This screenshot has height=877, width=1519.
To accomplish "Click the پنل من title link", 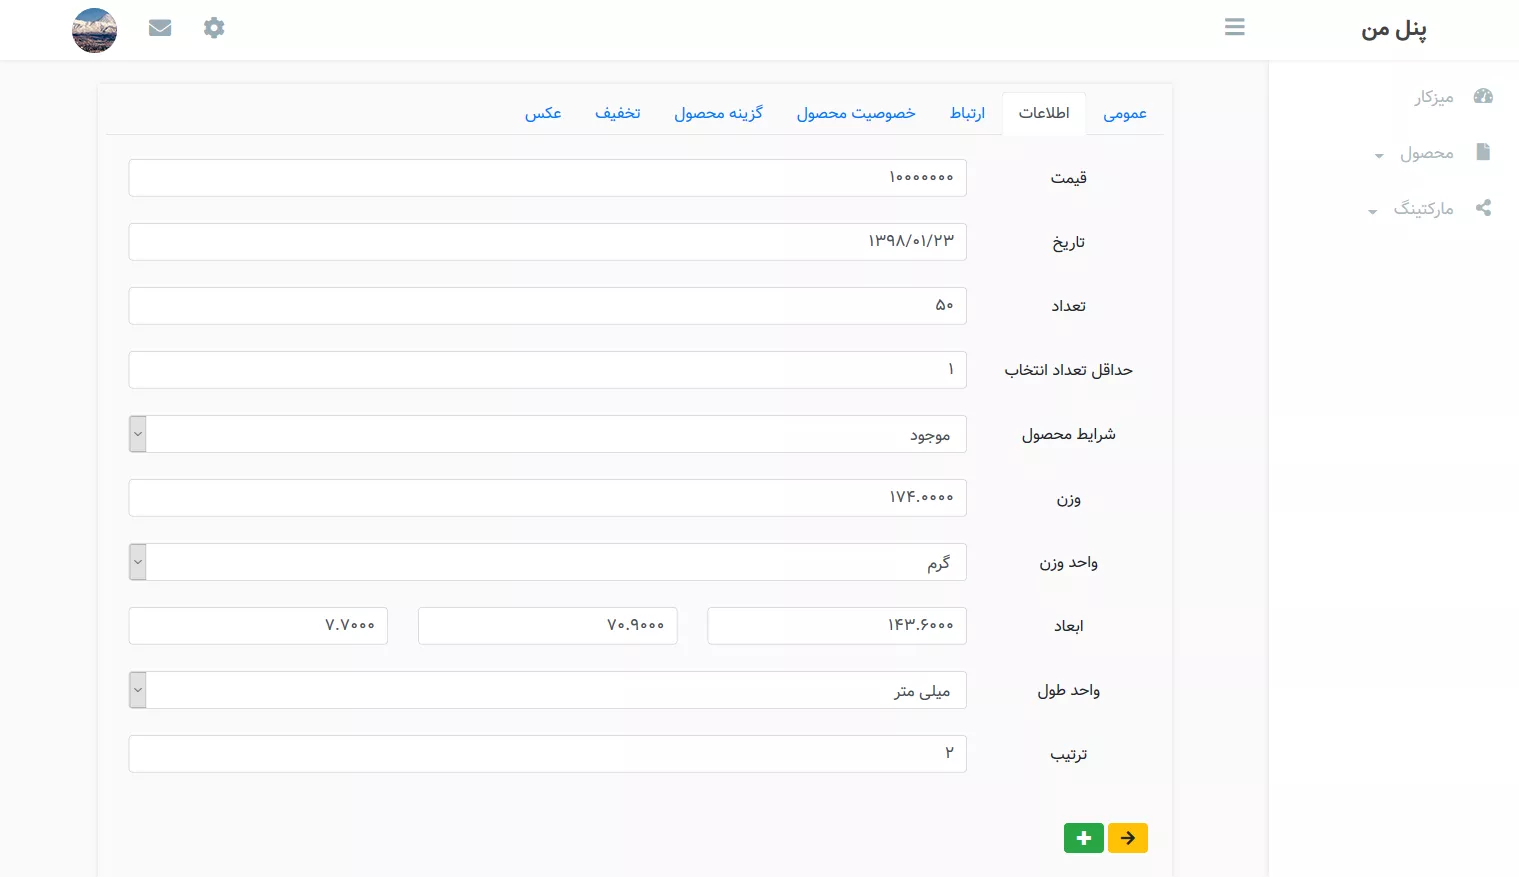I will coord(1393,30).
